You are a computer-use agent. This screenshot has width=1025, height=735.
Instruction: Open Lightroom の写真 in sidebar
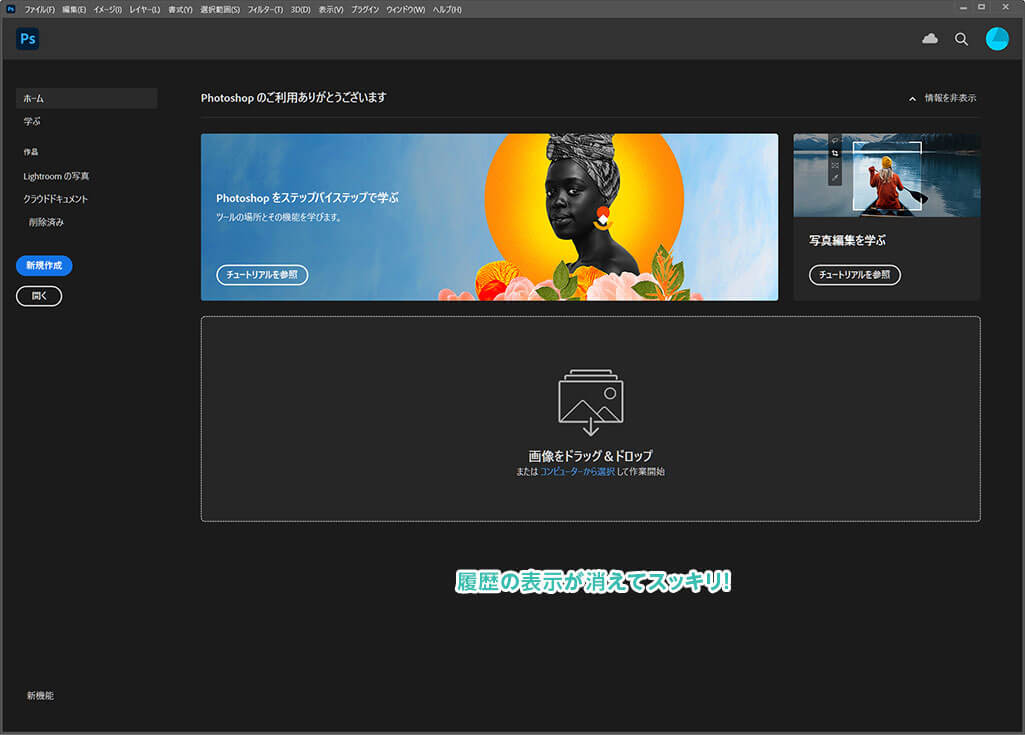[x=56, y=176]
